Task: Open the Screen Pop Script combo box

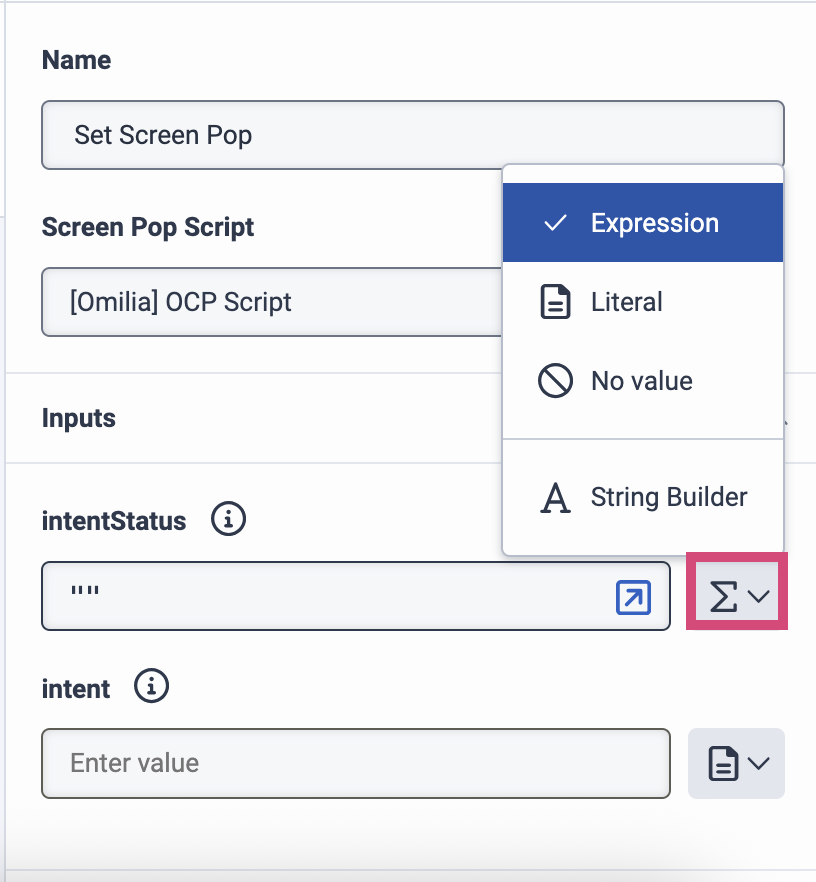Action: (x=272, y=302)
